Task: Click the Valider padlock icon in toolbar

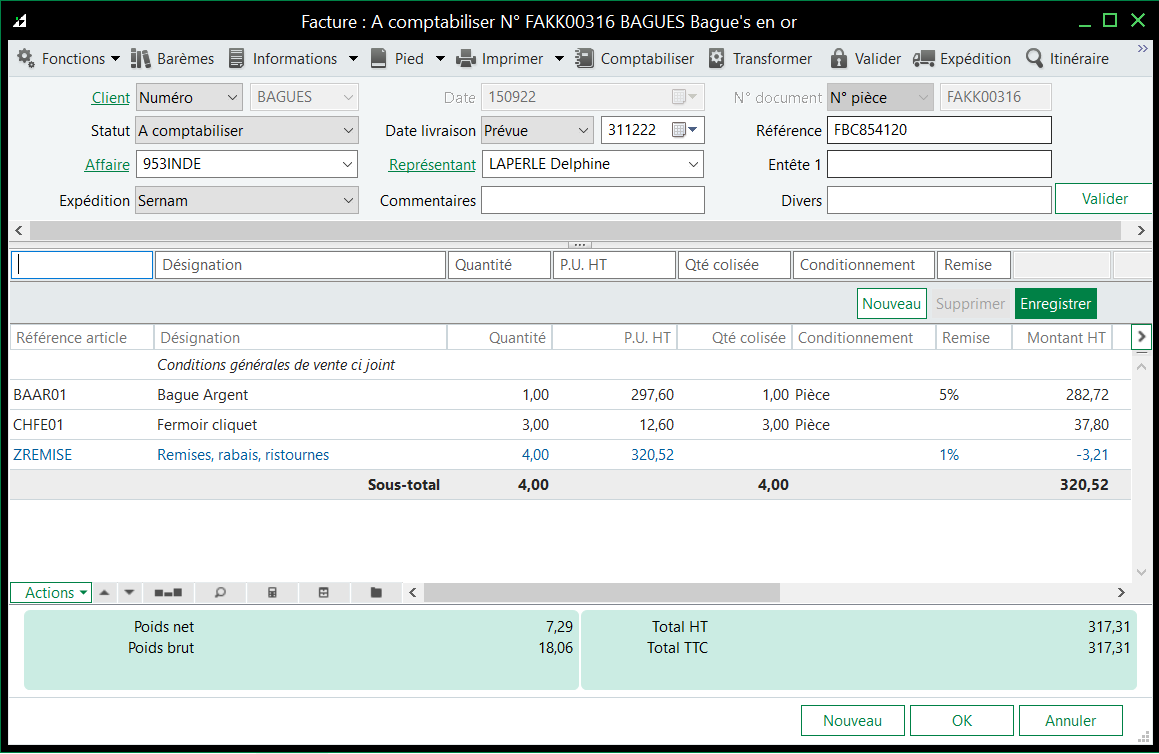Action: pyautogui.click(x=838, y=58)
